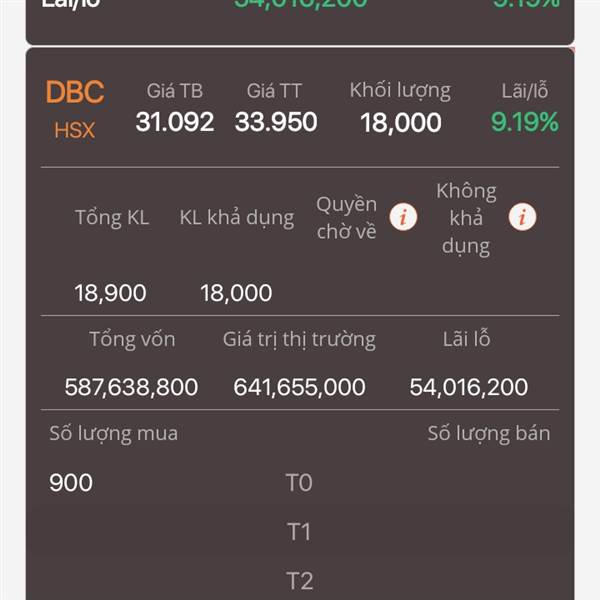Select the Lãi lỗ amount 54,016,200
The image size is (600, 600).
(x=469, y=387)
